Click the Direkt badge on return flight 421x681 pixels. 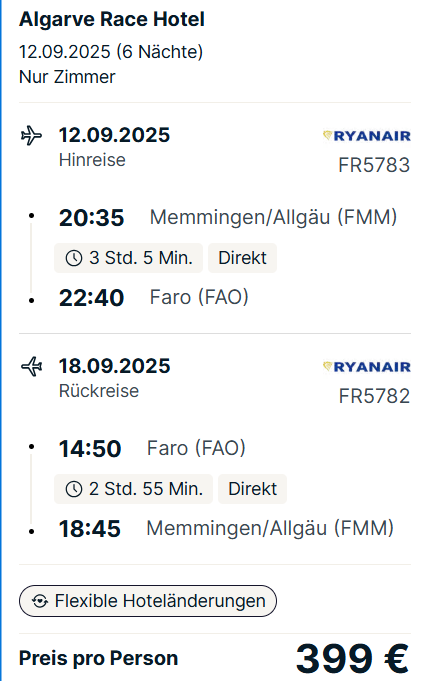[x=252, y=489]
